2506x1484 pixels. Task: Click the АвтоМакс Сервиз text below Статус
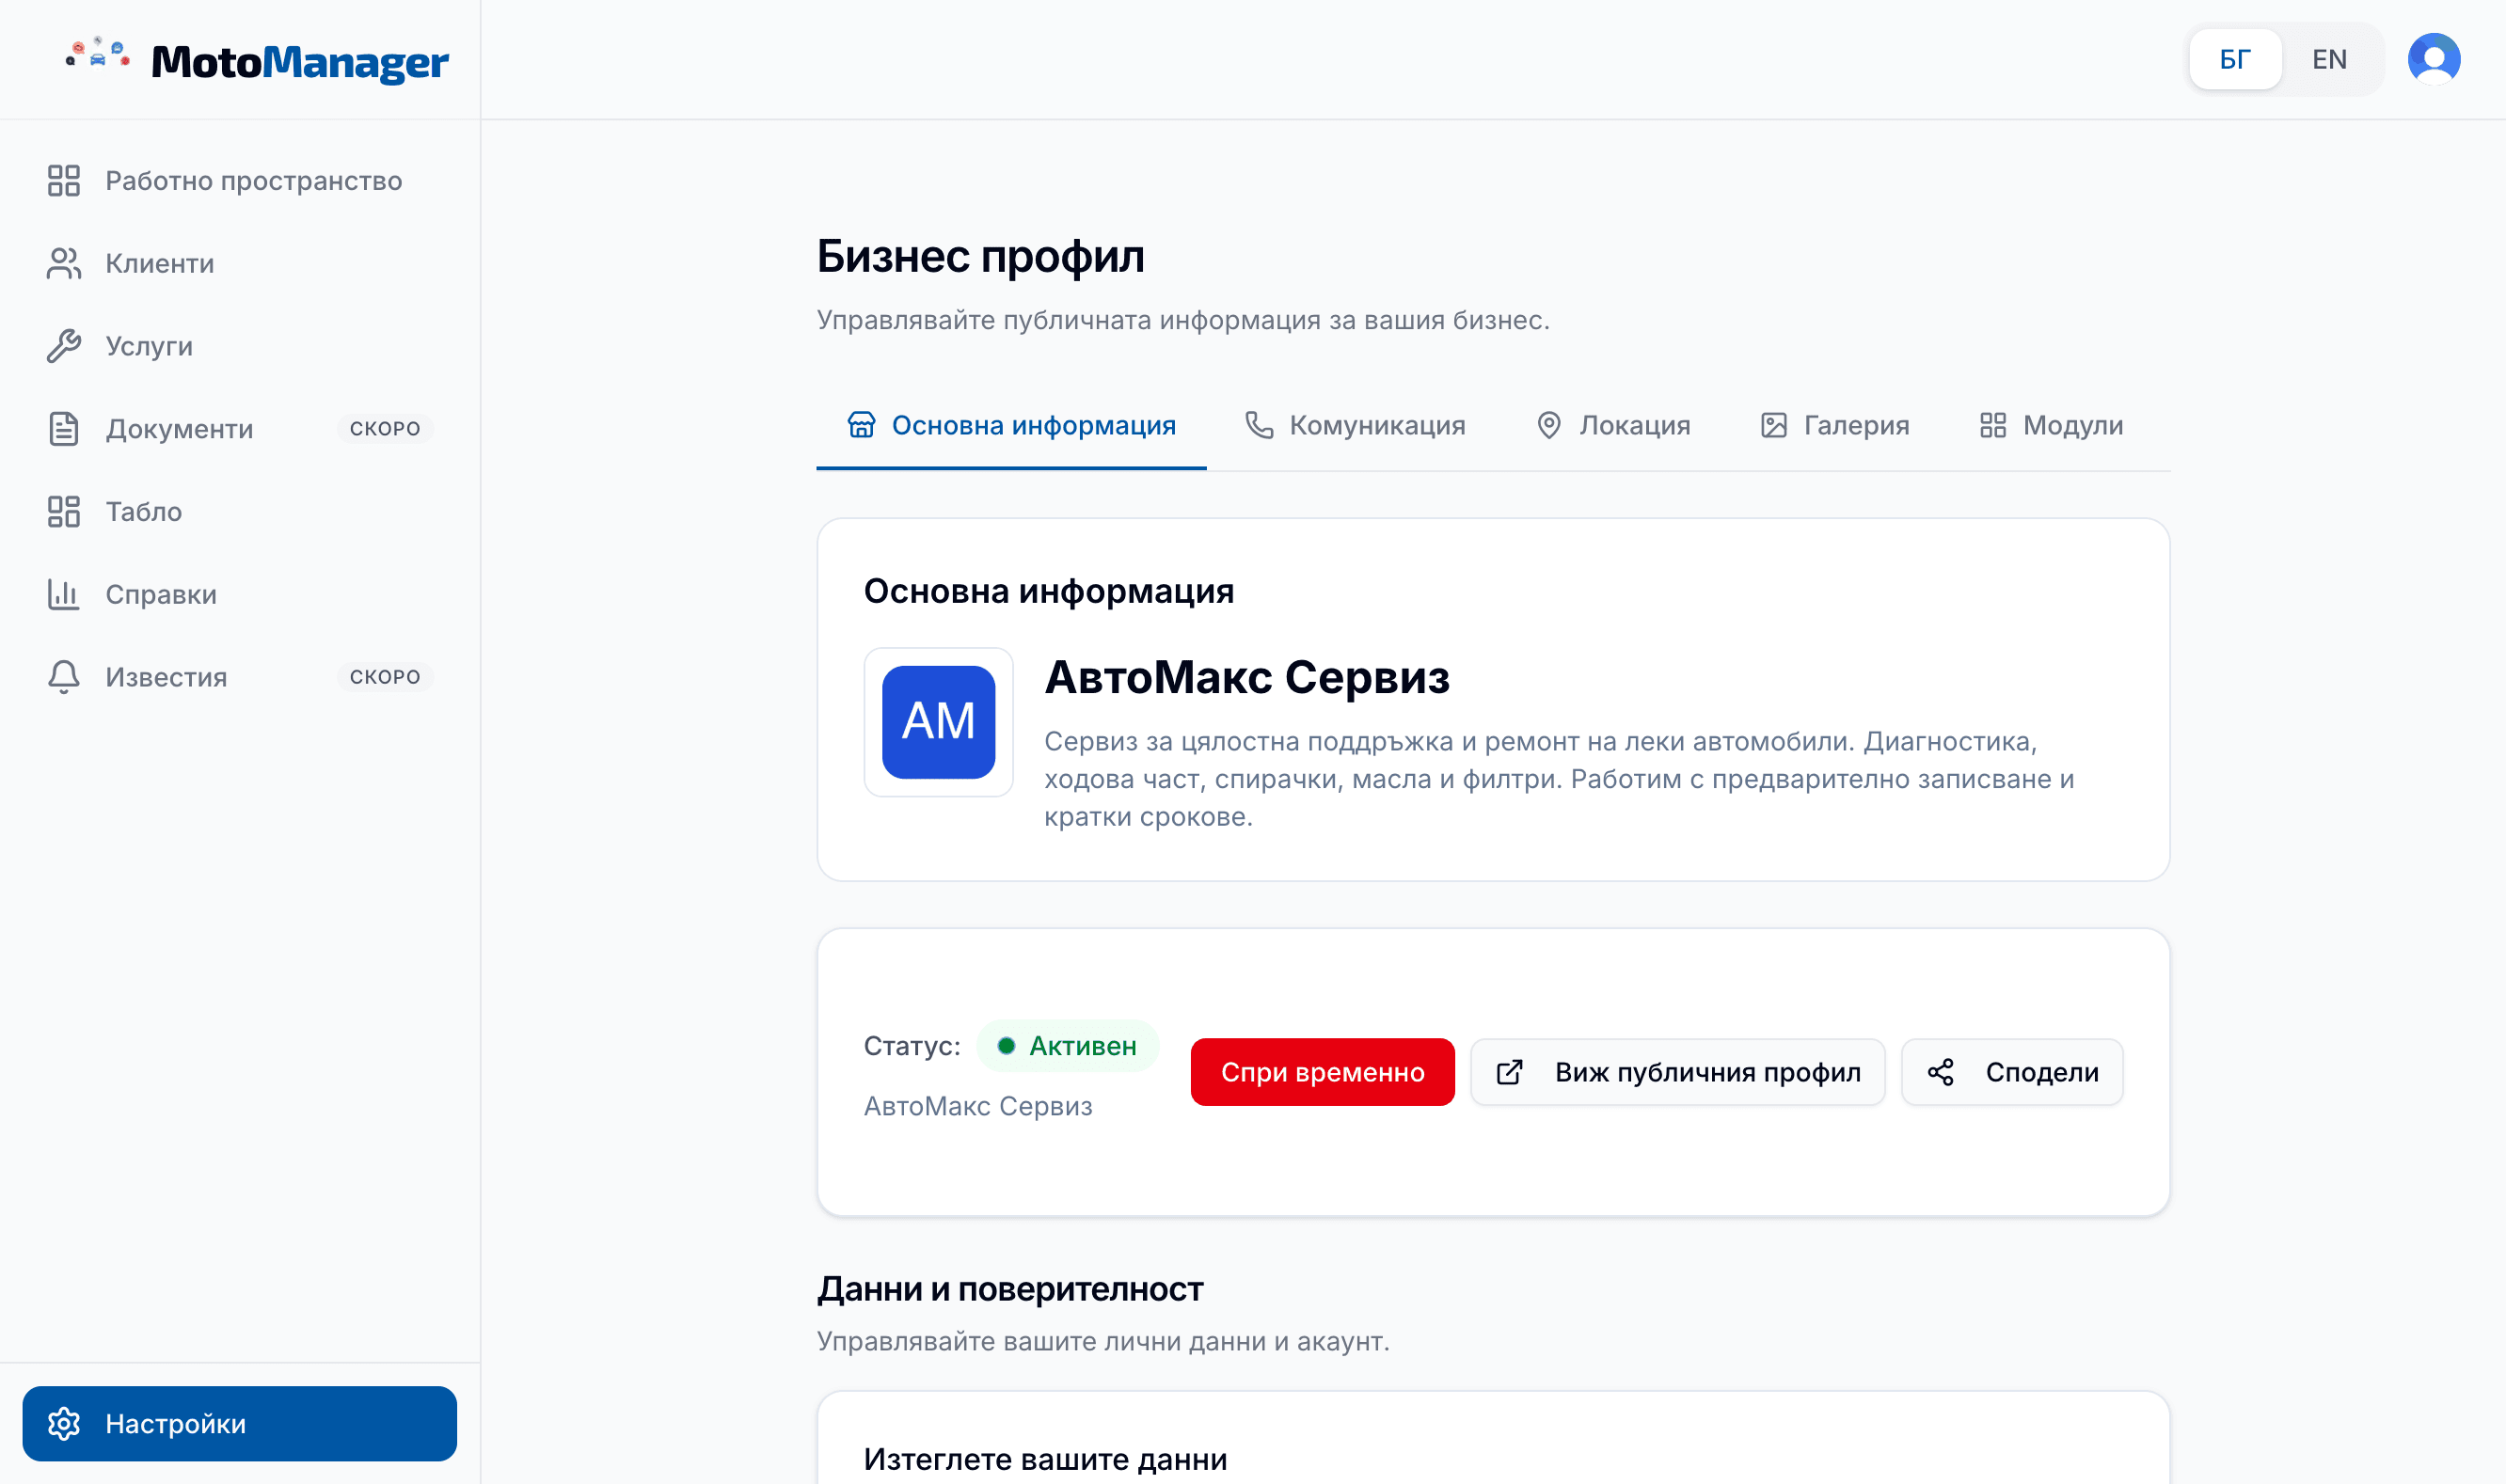pos(977,1106)
